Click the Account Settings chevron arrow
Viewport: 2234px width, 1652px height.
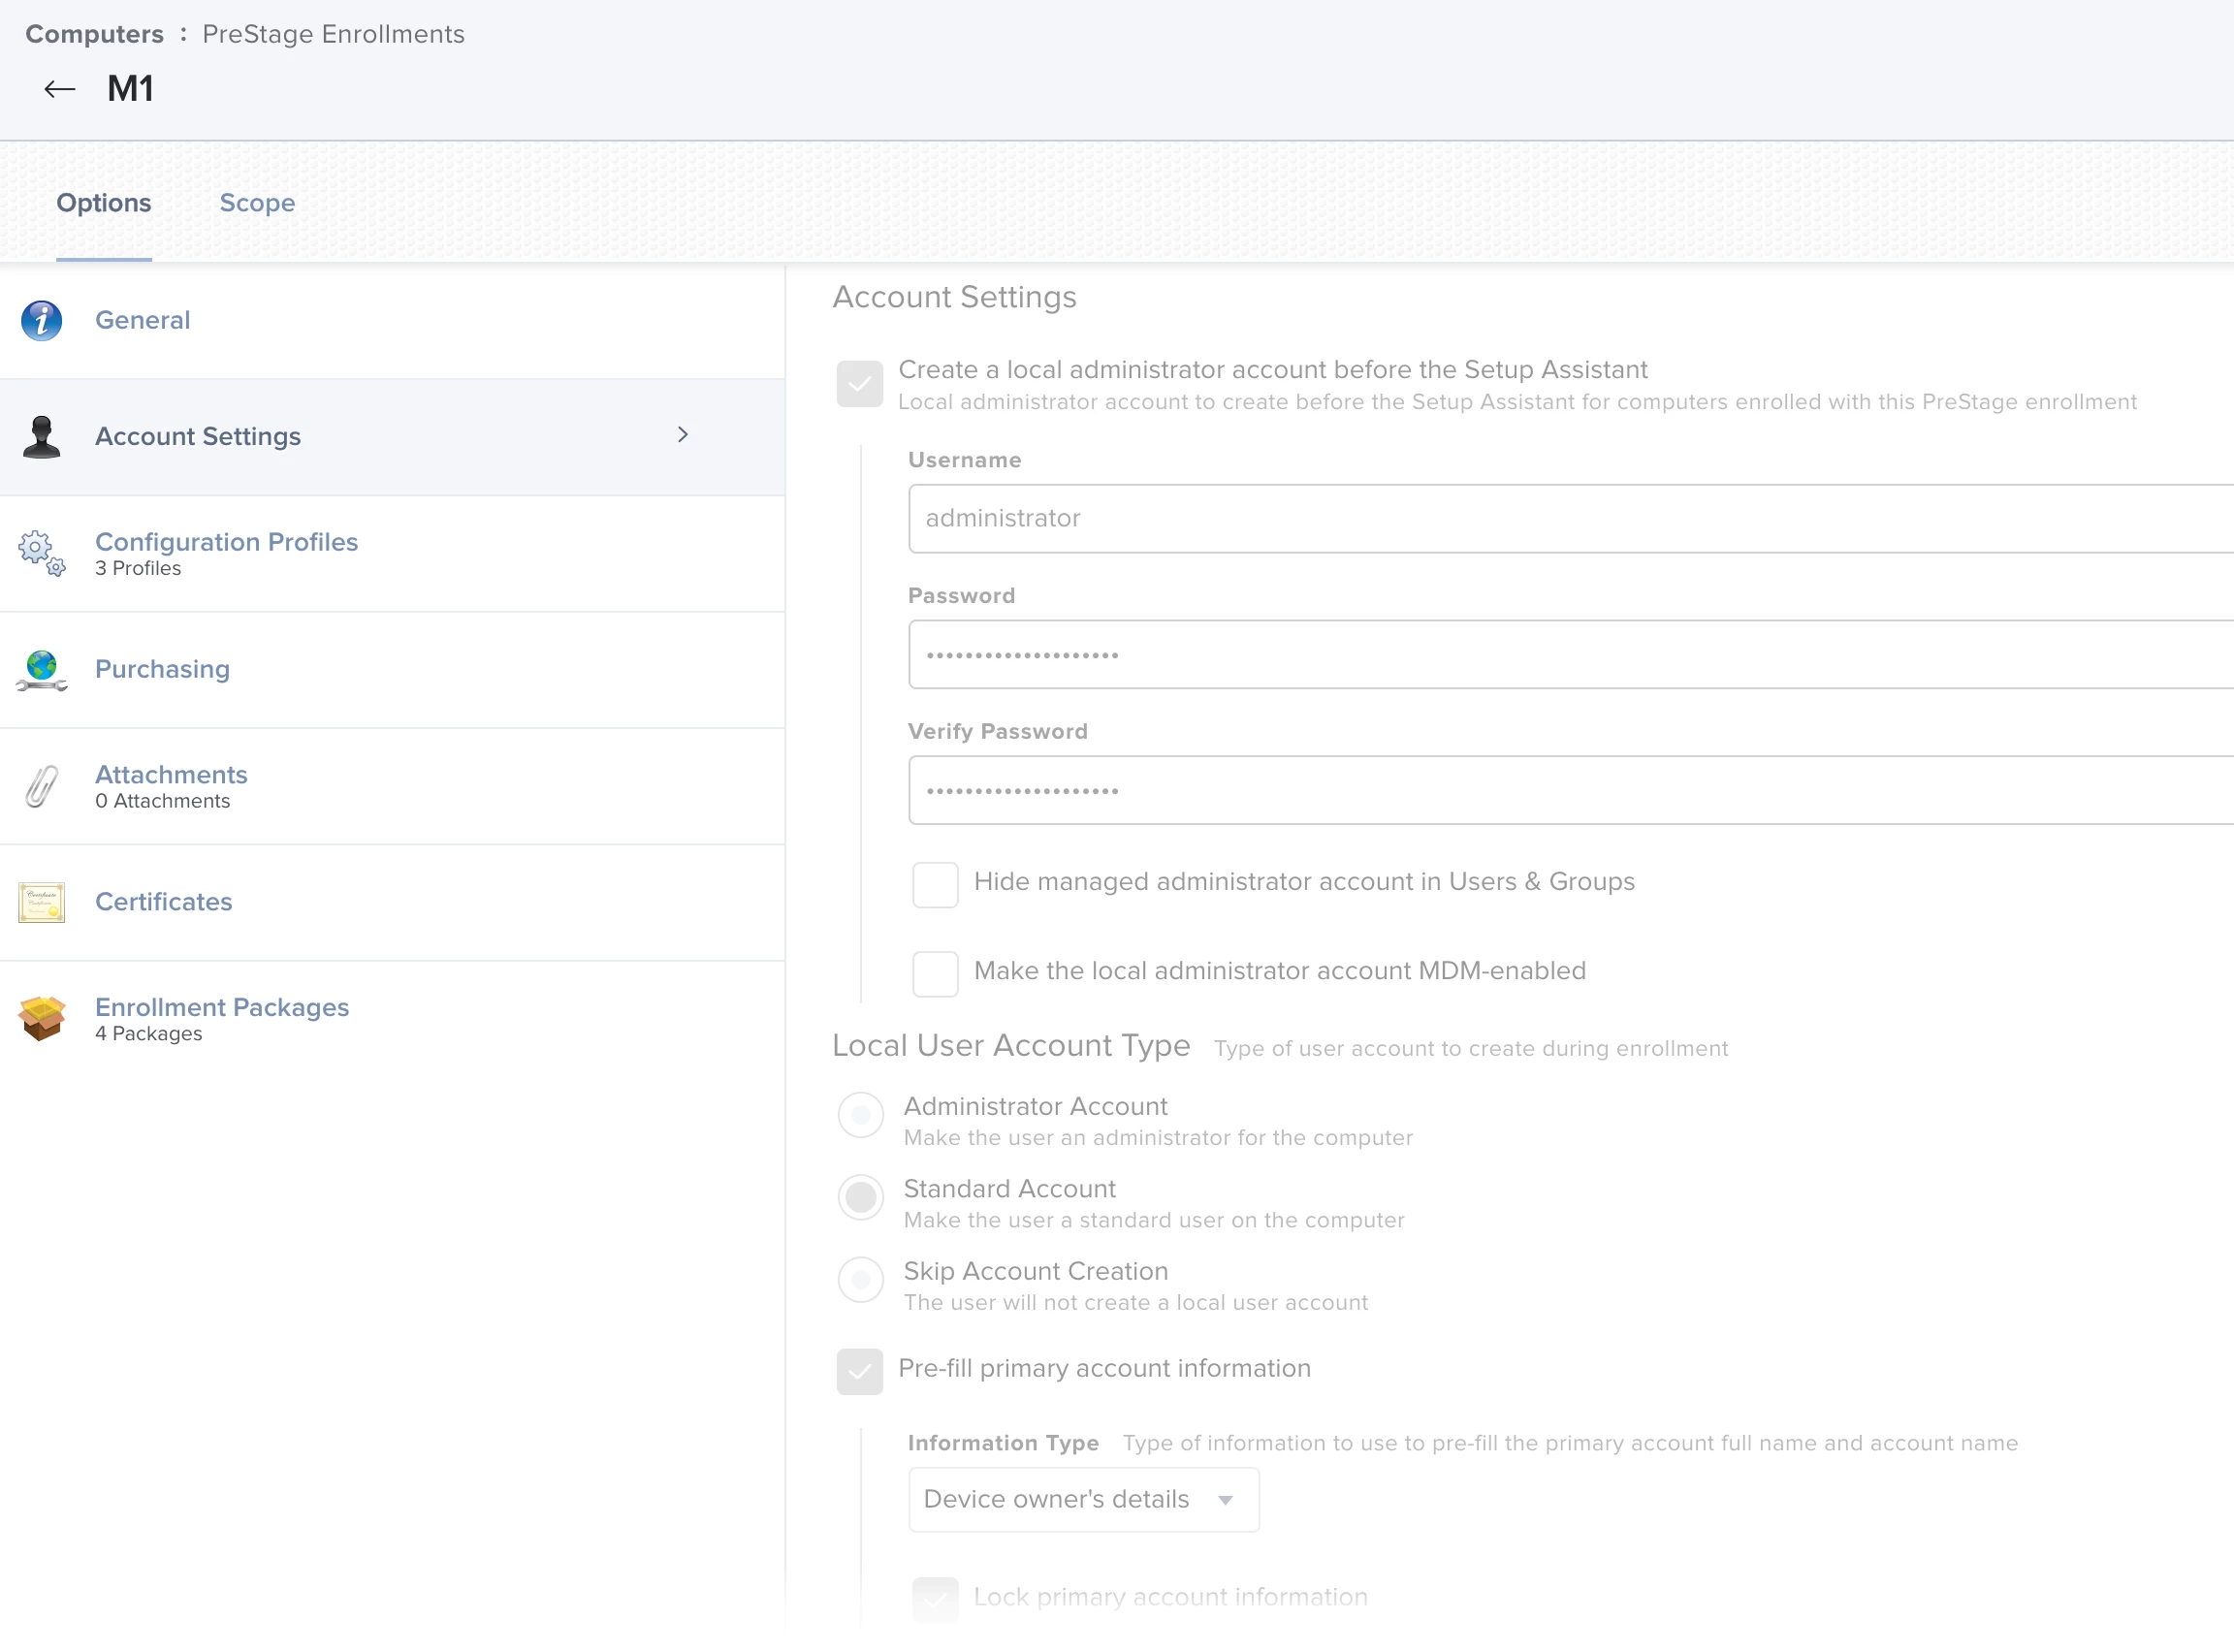(x=683, y=435)
